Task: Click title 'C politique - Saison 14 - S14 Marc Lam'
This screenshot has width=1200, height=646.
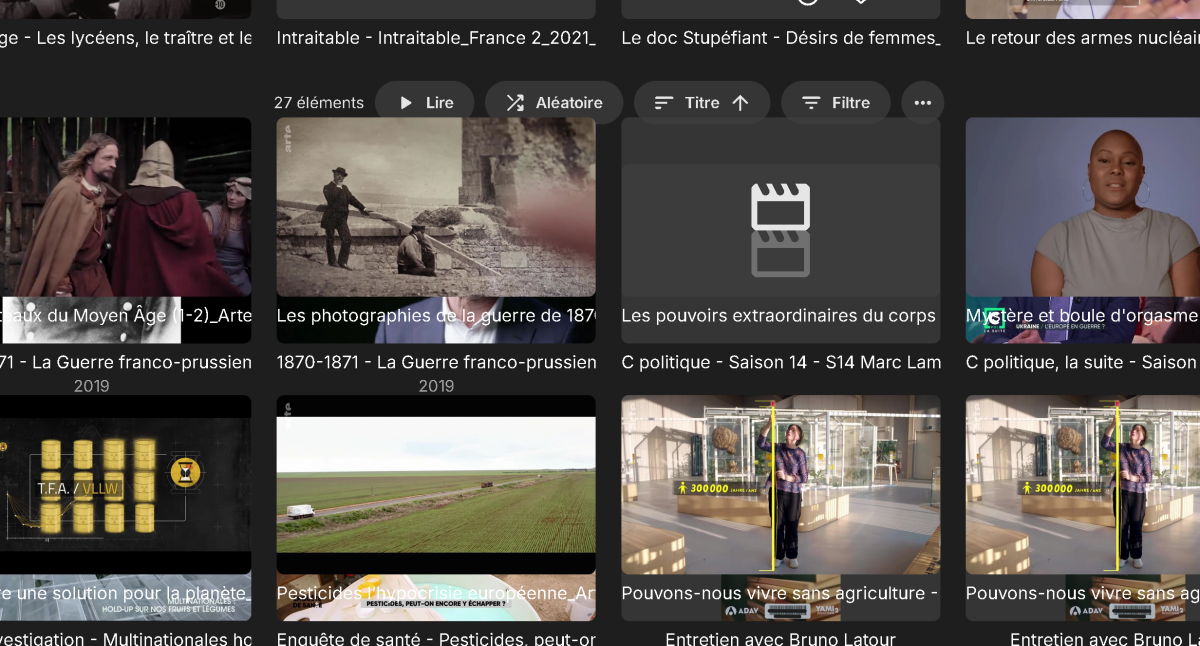Action: click(781, 362)
